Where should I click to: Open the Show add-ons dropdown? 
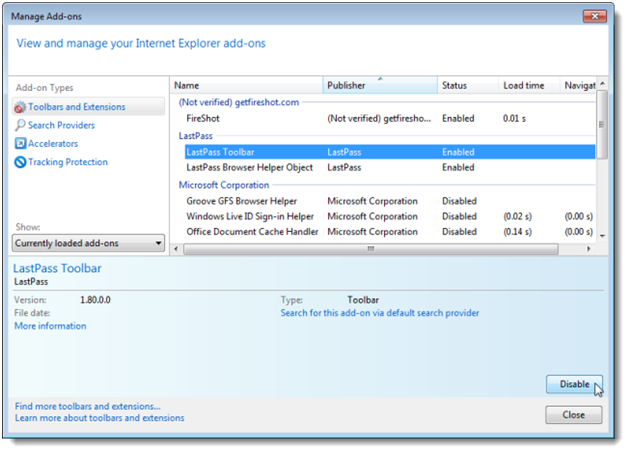[x=88, y=243]
